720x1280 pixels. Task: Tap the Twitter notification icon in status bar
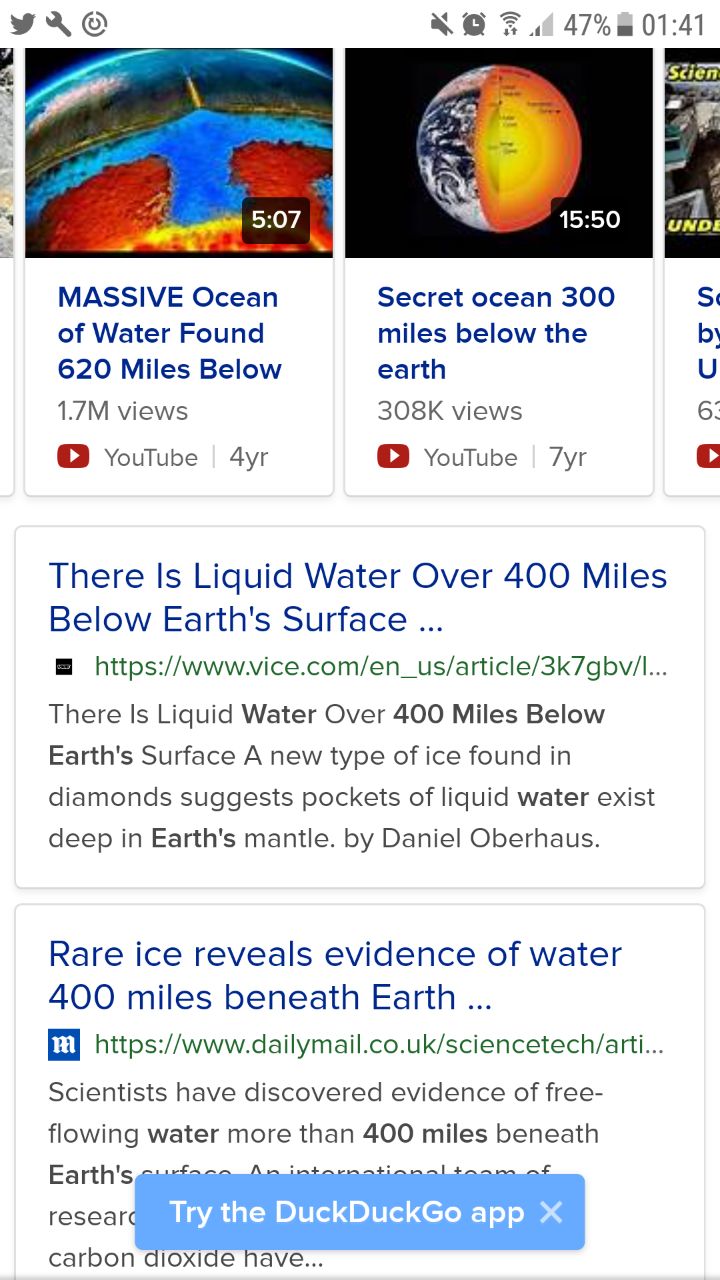pos(24,23)
